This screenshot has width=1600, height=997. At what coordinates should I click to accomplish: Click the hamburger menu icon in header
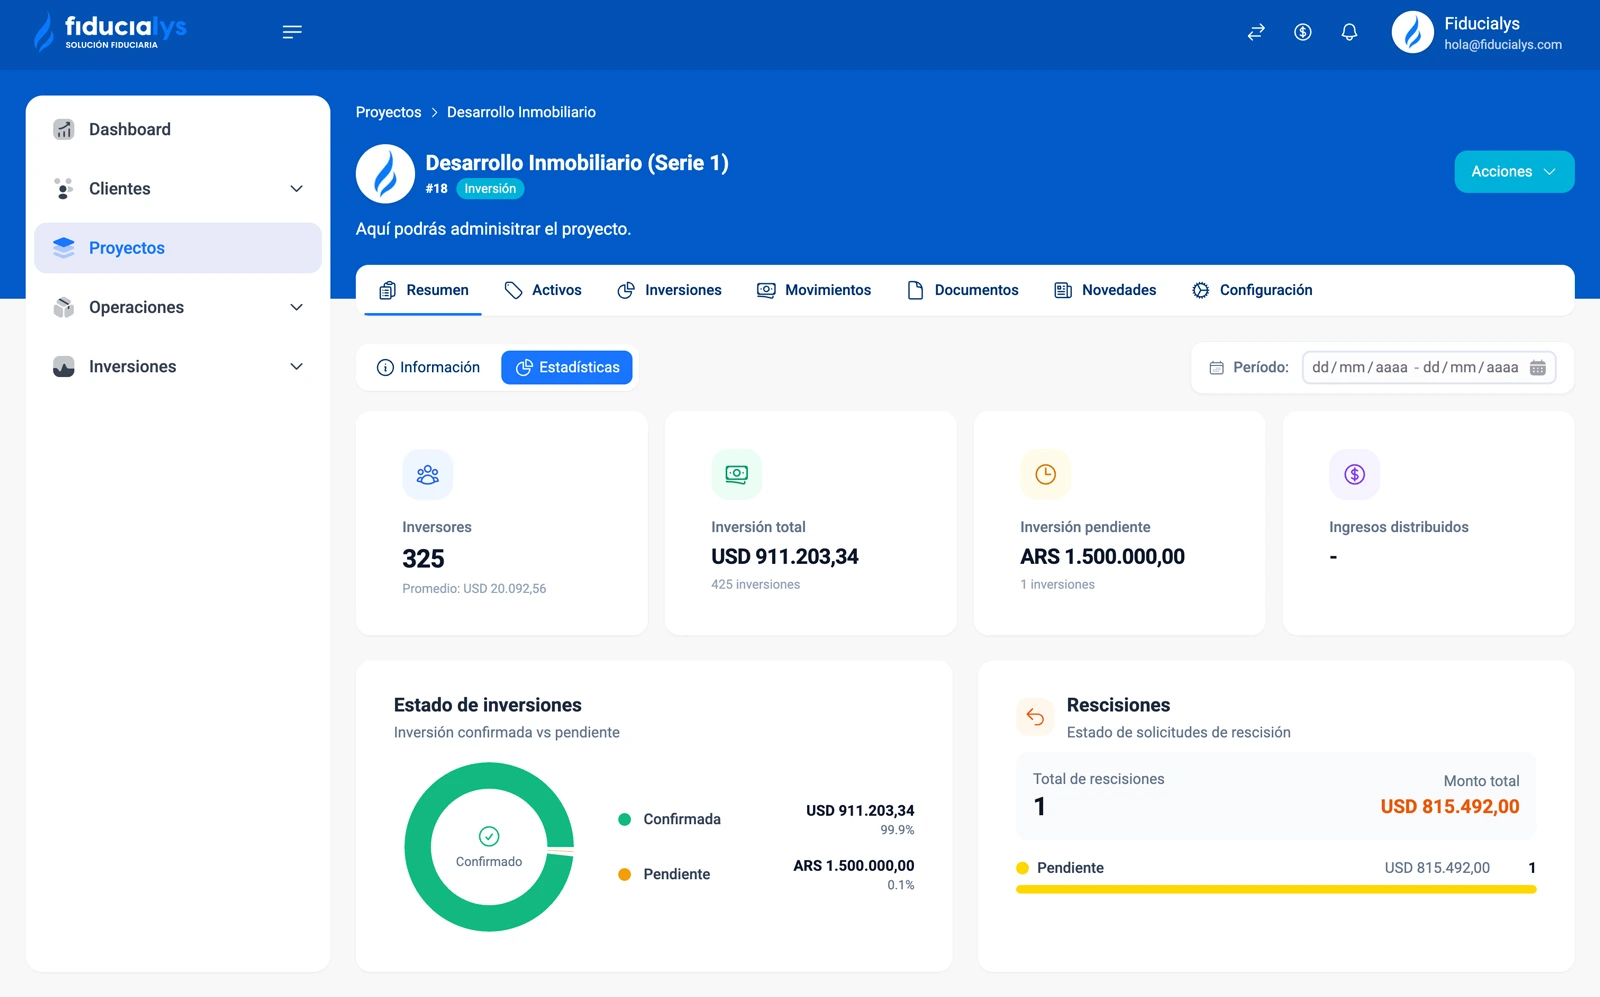[x=292, y=32]
